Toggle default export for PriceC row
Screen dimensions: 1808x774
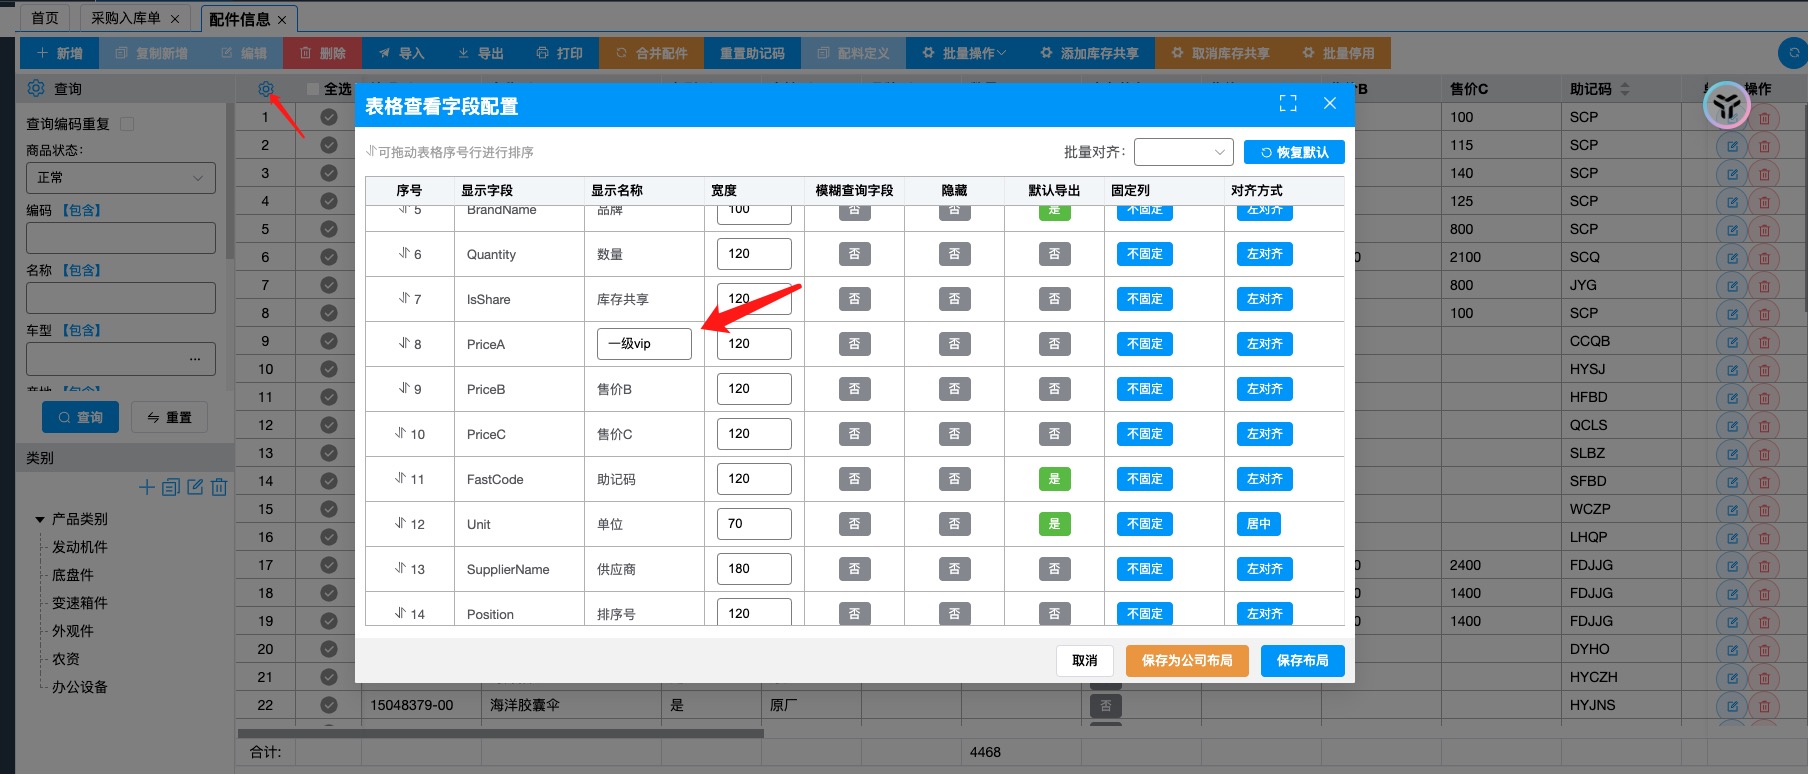click(1054, 434)
